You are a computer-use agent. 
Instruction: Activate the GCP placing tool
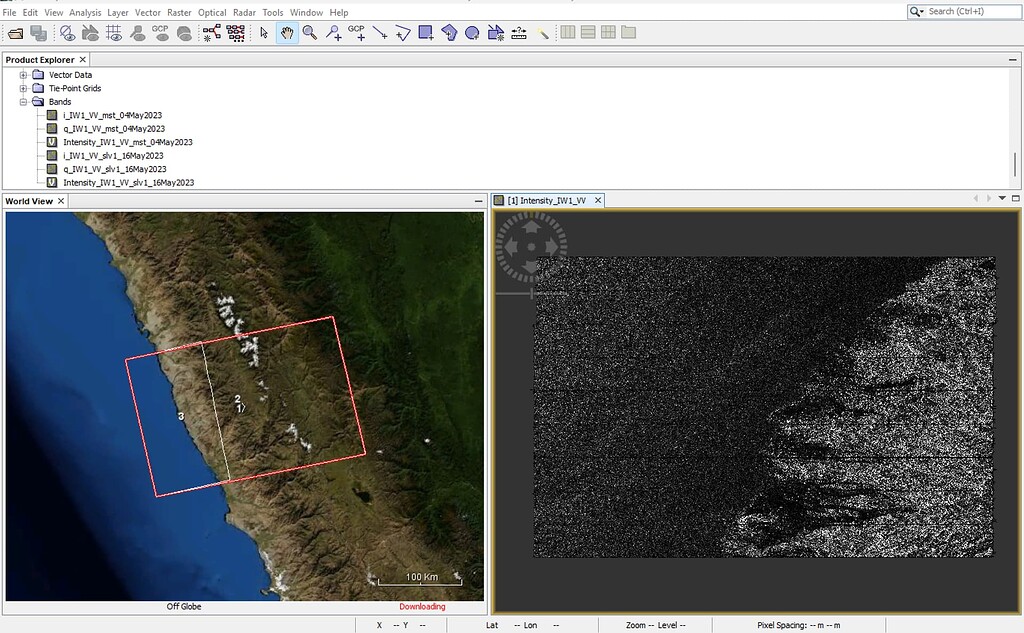point(359,32)
